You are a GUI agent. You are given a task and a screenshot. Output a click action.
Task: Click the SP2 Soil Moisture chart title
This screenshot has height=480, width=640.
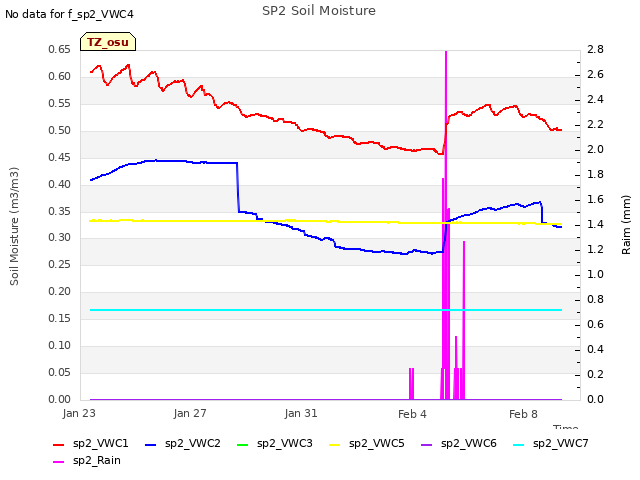(319, 11)
